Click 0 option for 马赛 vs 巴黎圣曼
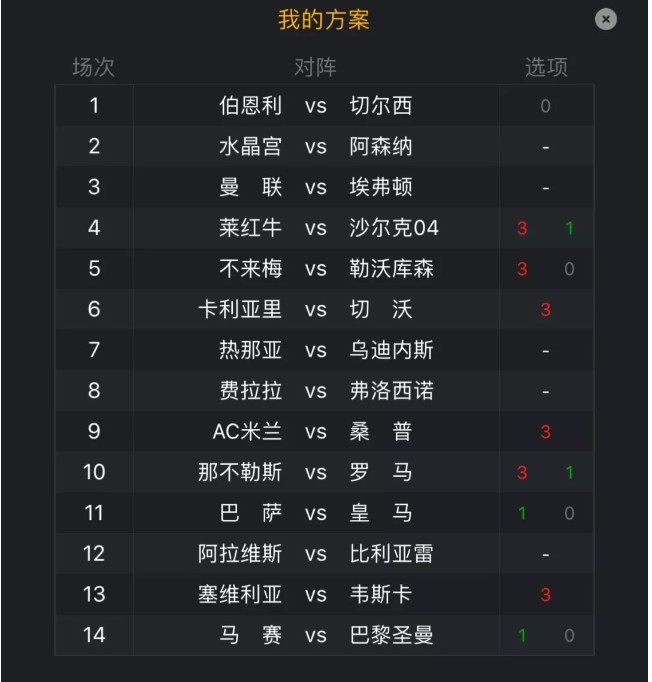This screenshot has width=652, height=682. (569, 636)
